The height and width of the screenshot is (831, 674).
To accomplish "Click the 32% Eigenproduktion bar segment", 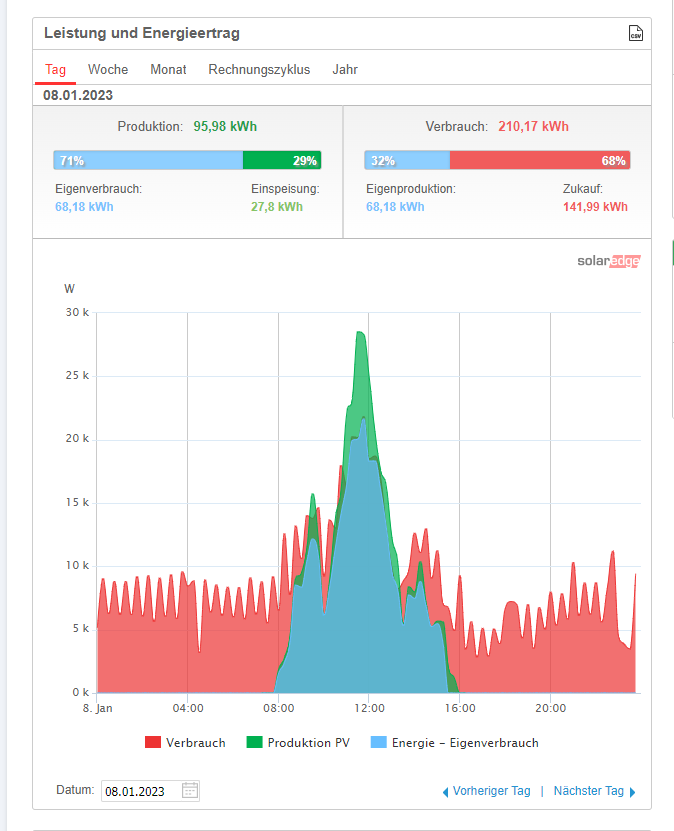I will (x=407, y=160).
